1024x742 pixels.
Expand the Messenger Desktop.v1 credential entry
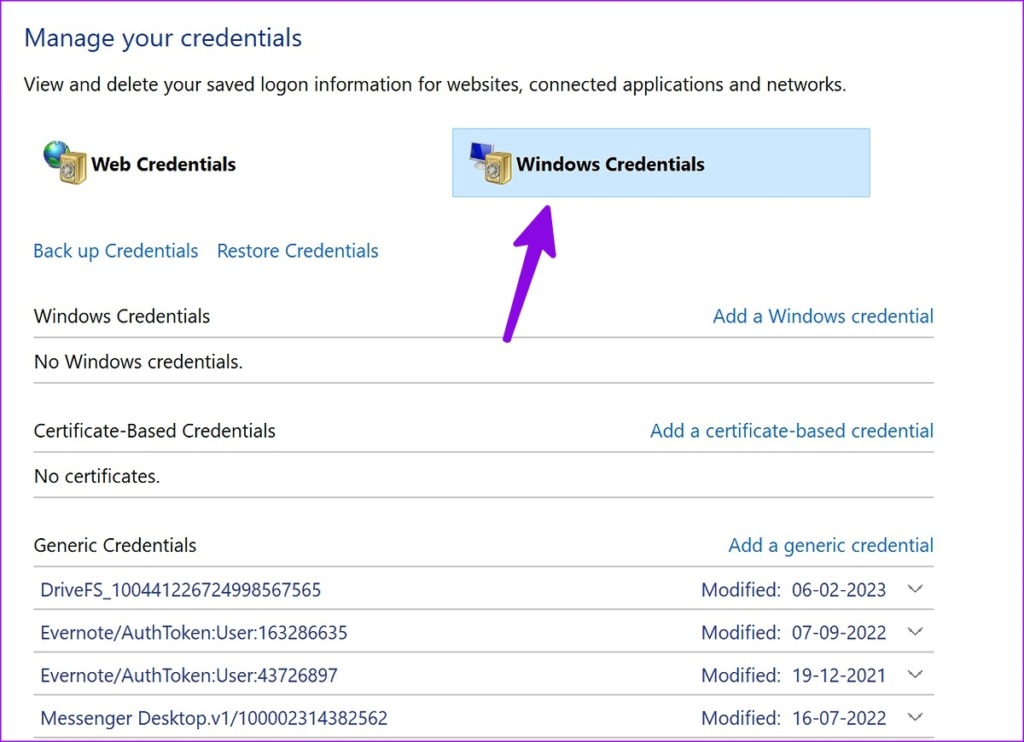915,718
